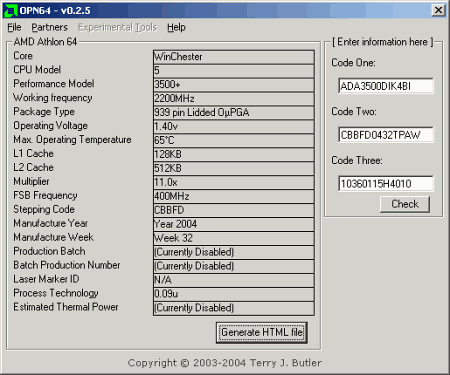Click the Stepping Code label

coord(44,210)
